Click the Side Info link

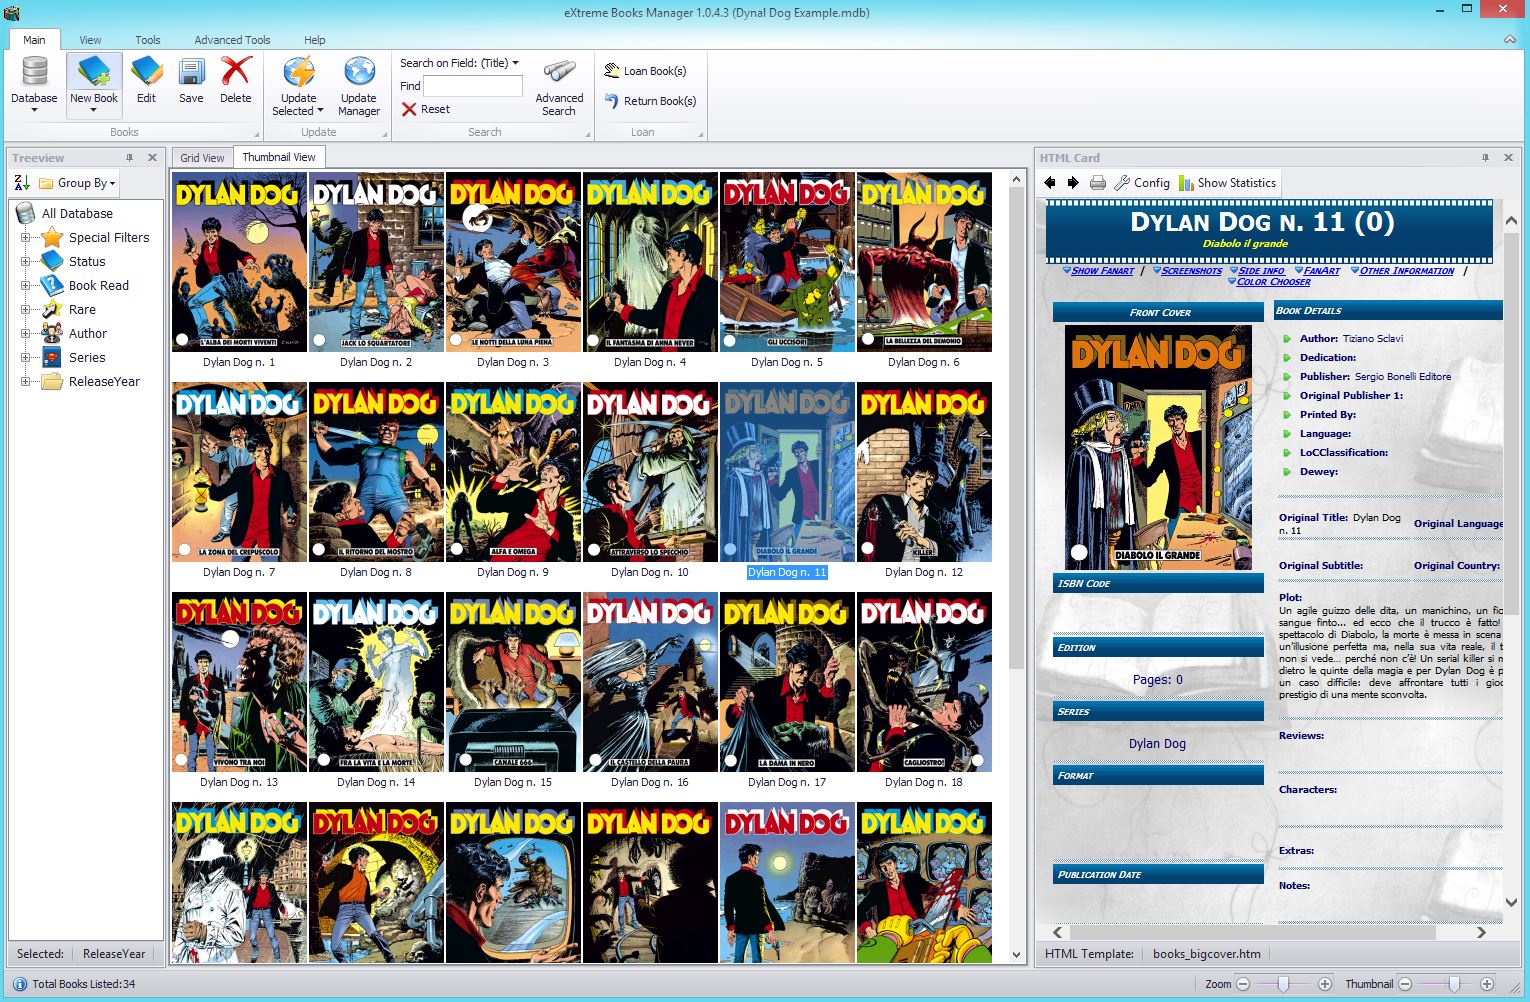pos(1262,271)
